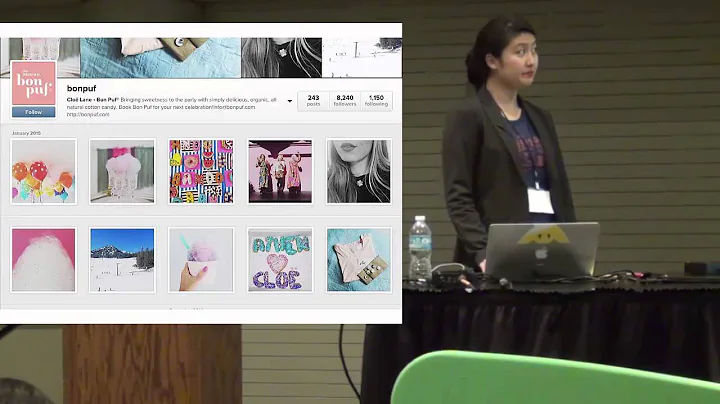Click the snowy white header banner image
The image size is (720, 404).
pyautogui.click(x=362, y=57)
